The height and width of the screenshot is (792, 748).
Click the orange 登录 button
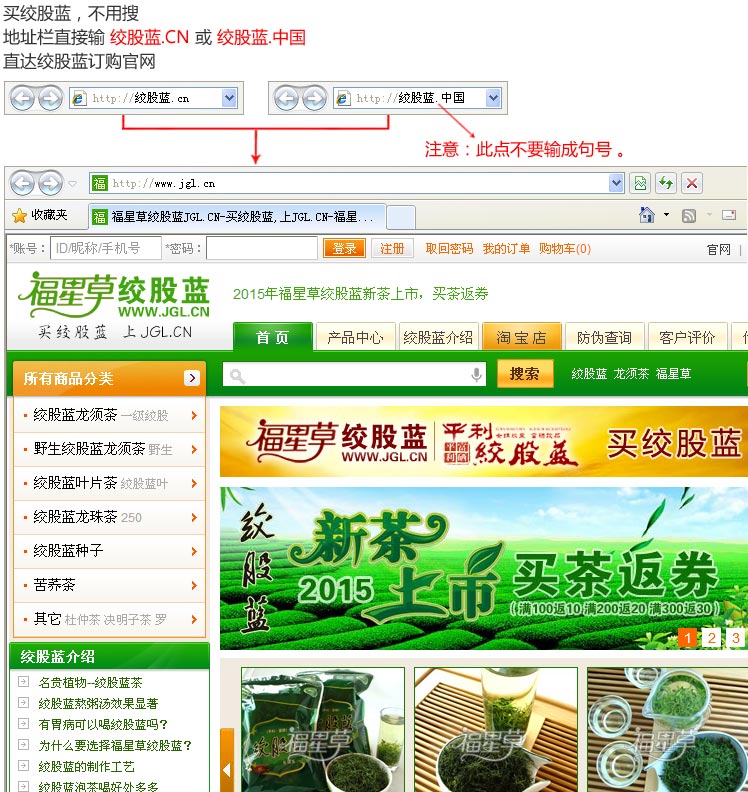(344, 249)
